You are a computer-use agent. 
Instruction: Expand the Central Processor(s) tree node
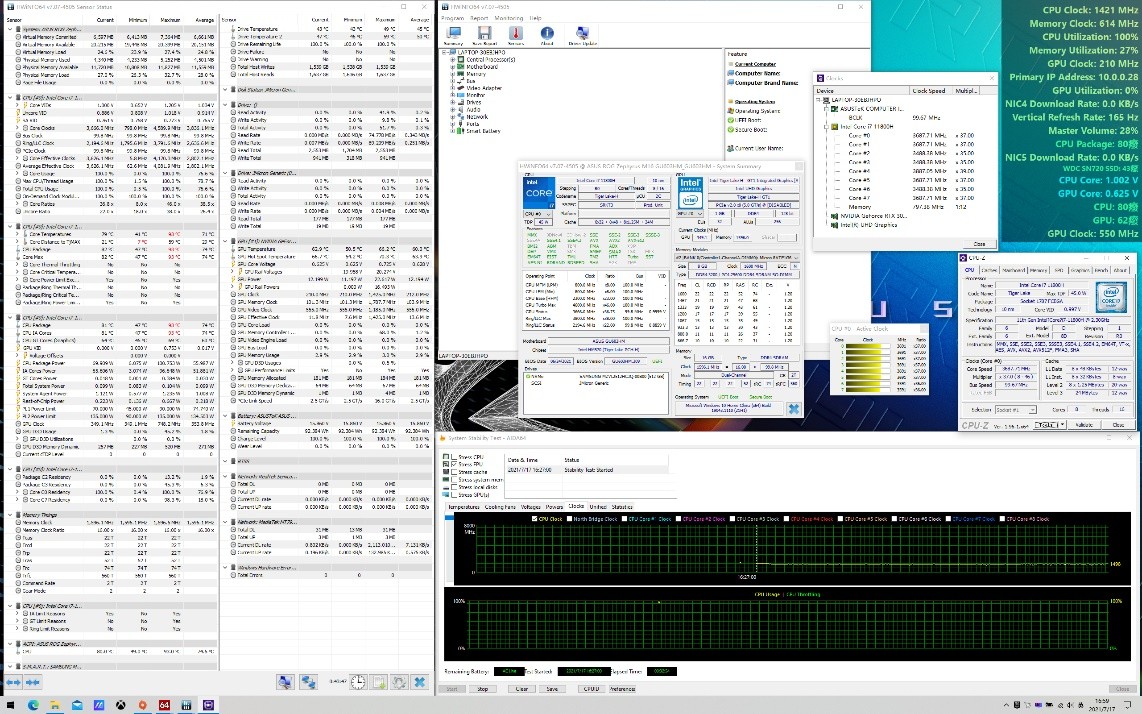pos(453,59)
